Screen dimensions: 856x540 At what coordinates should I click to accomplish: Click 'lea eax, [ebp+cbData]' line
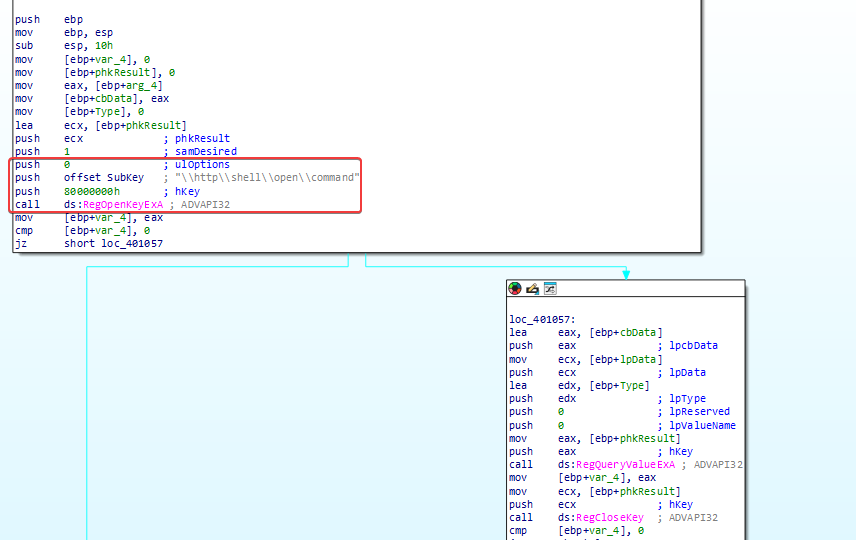[x=586, y=333]
